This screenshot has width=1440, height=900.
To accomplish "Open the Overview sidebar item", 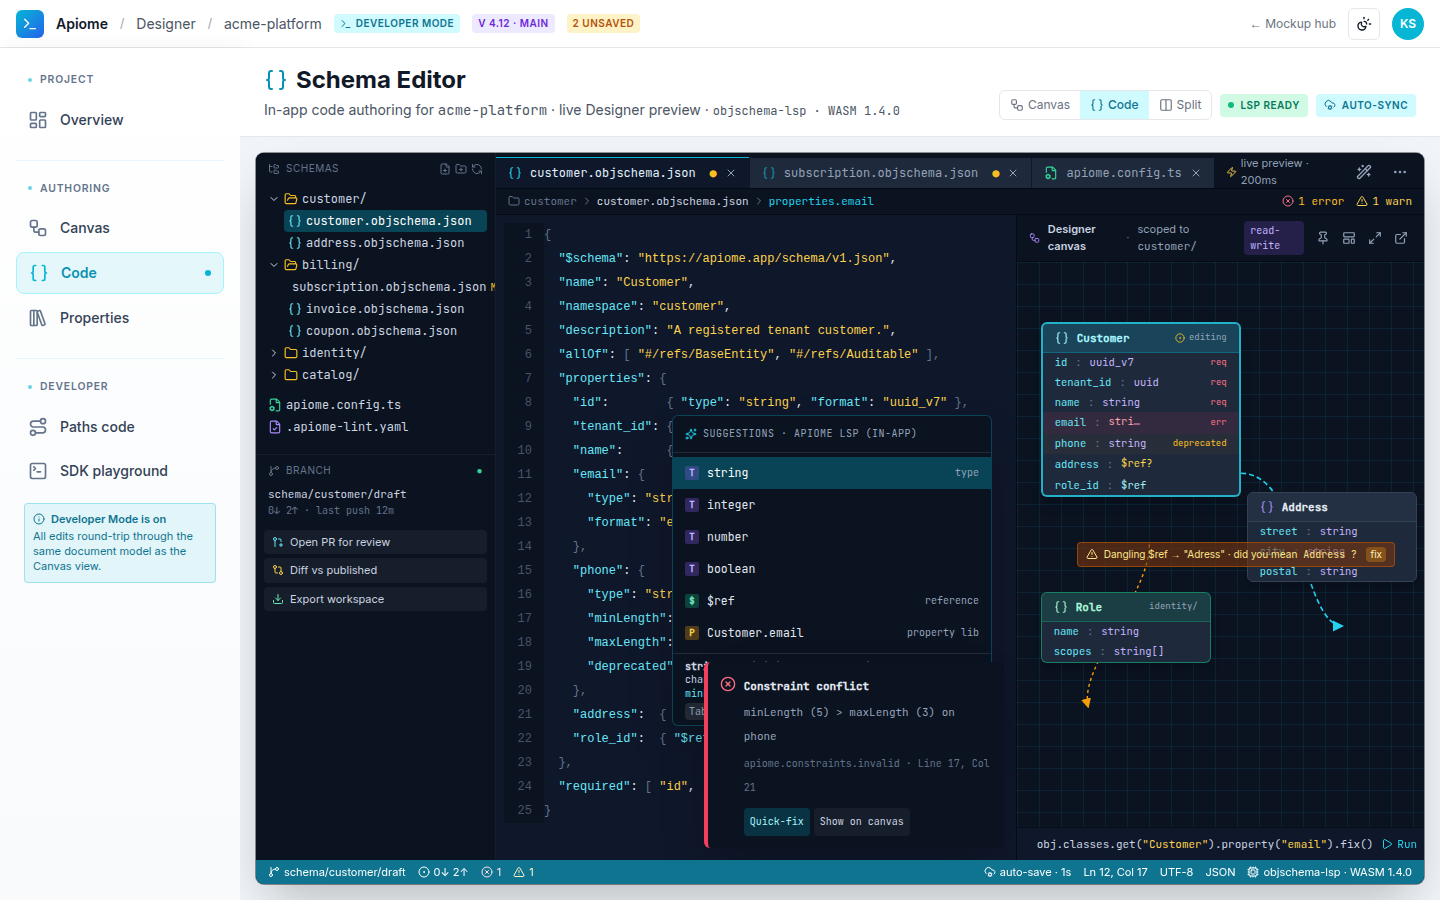I will click(x=120, y=120).
